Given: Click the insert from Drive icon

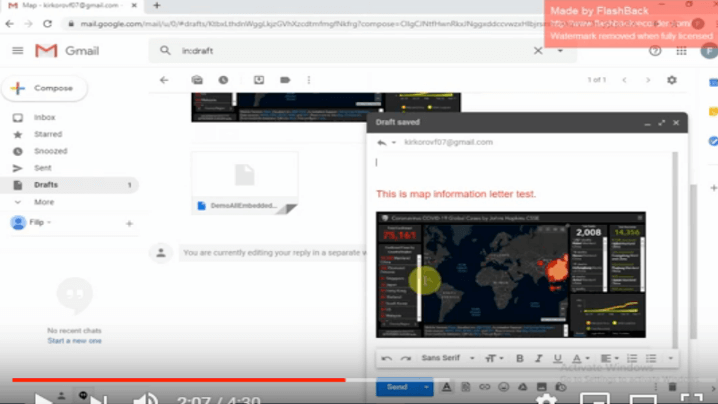Looking at the screenshot, I should 522,388.
